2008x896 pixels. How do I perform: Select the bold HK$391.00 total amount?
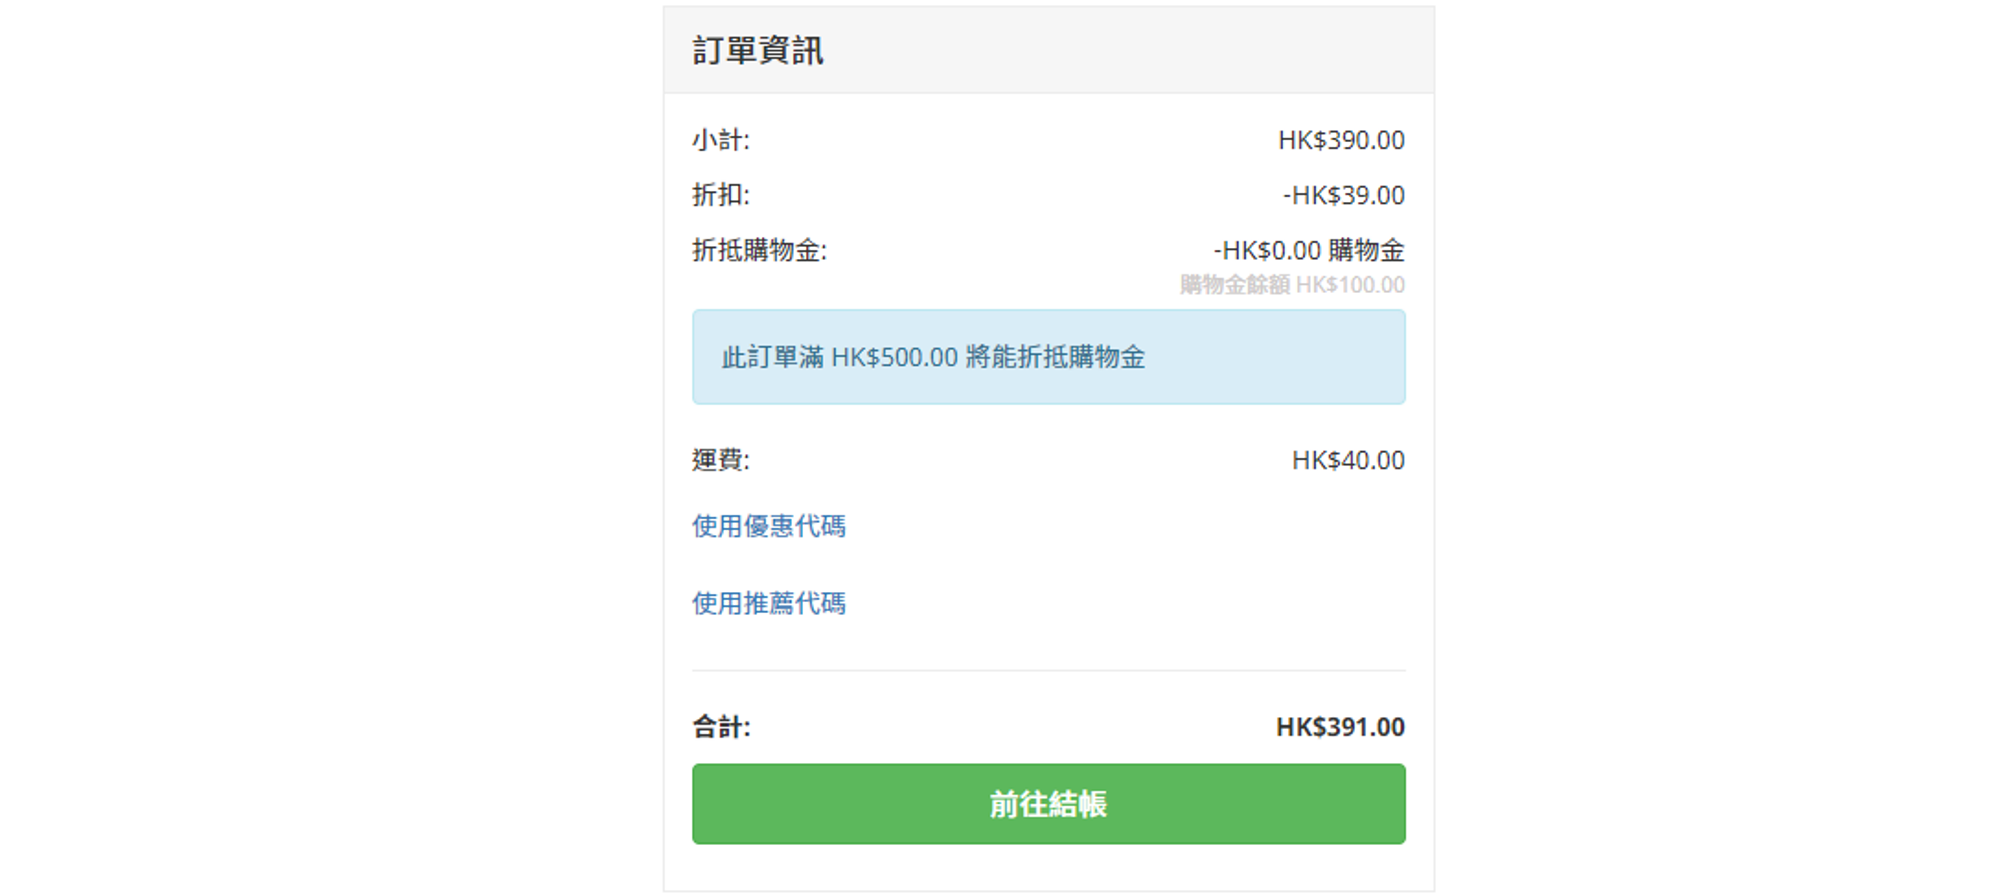coord(1340,727)
